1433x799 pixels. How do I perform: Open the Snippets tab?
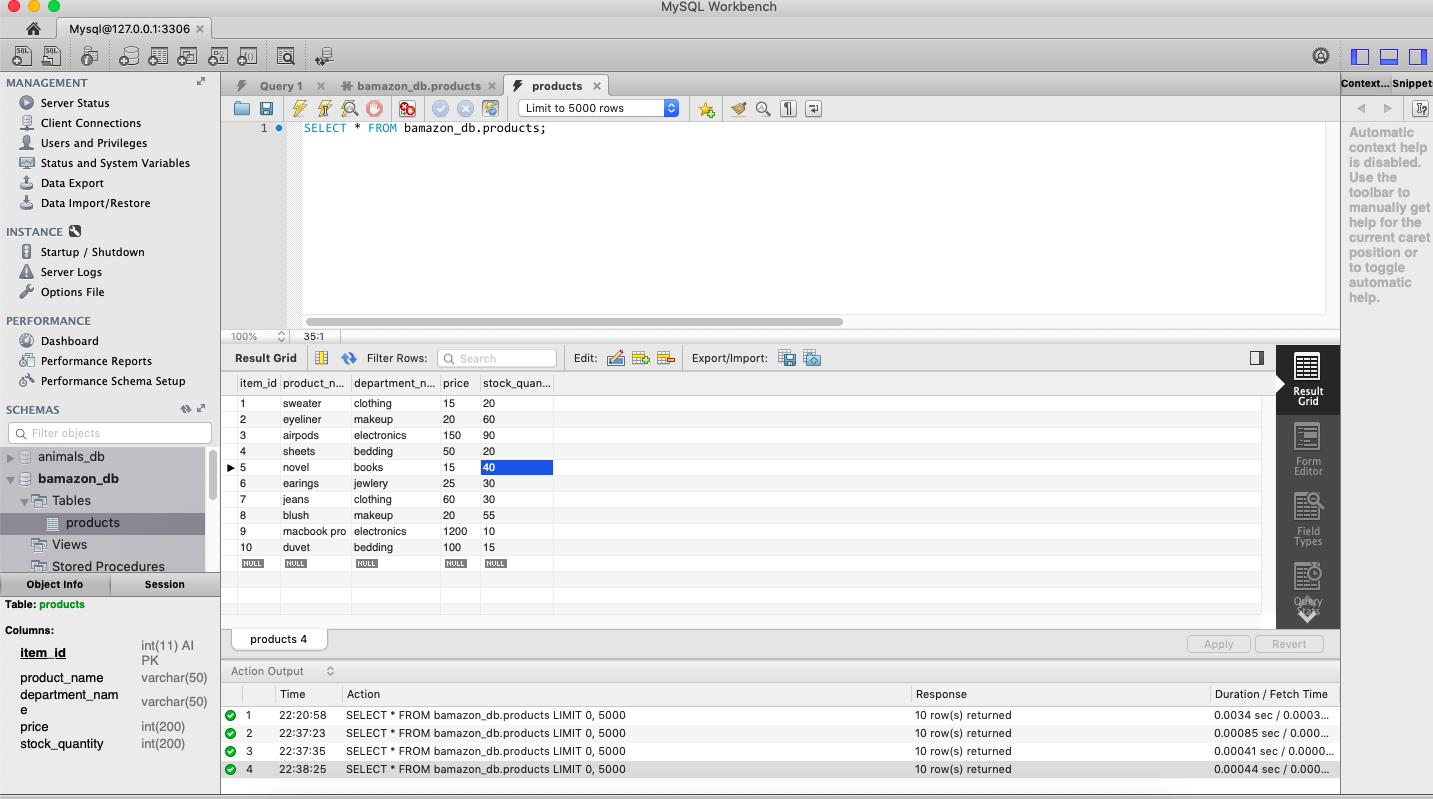pyautogui.click(x=1412, y=84)
